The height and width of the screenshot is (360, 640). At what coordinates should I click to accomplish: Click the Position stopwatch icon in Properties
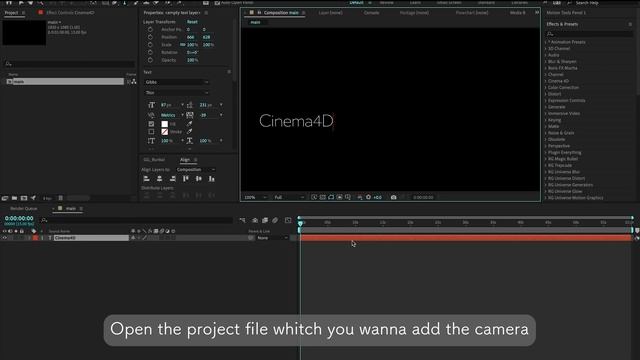pyautogui.click(x=150, y=37)
